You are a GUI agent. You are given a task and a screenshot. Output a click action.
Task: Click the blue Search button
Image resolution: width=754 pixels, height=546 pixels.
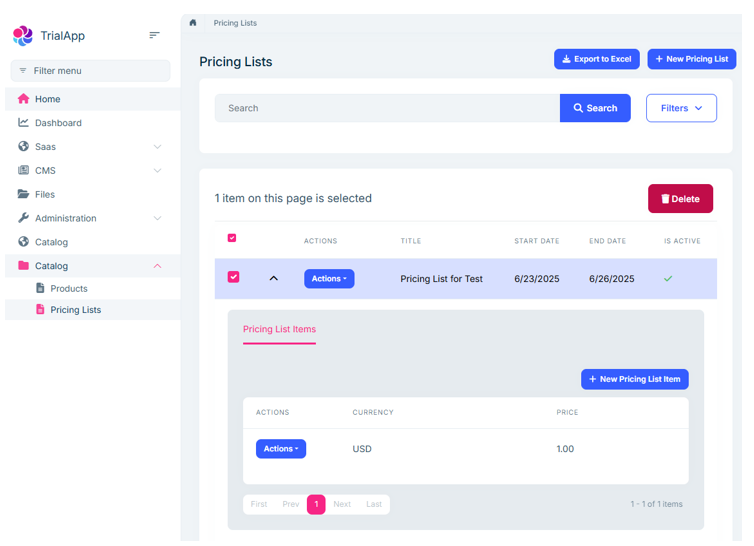tap(595, 108)
